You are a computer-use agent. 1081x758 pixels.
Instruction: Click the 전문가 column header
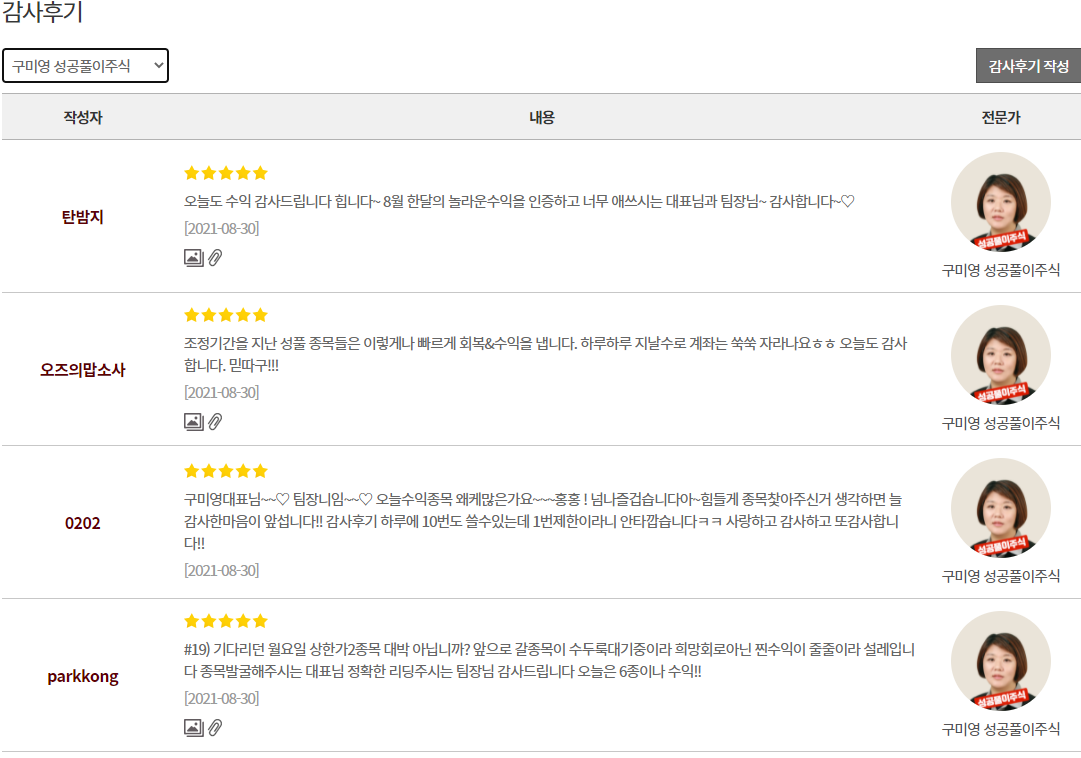1001,117
